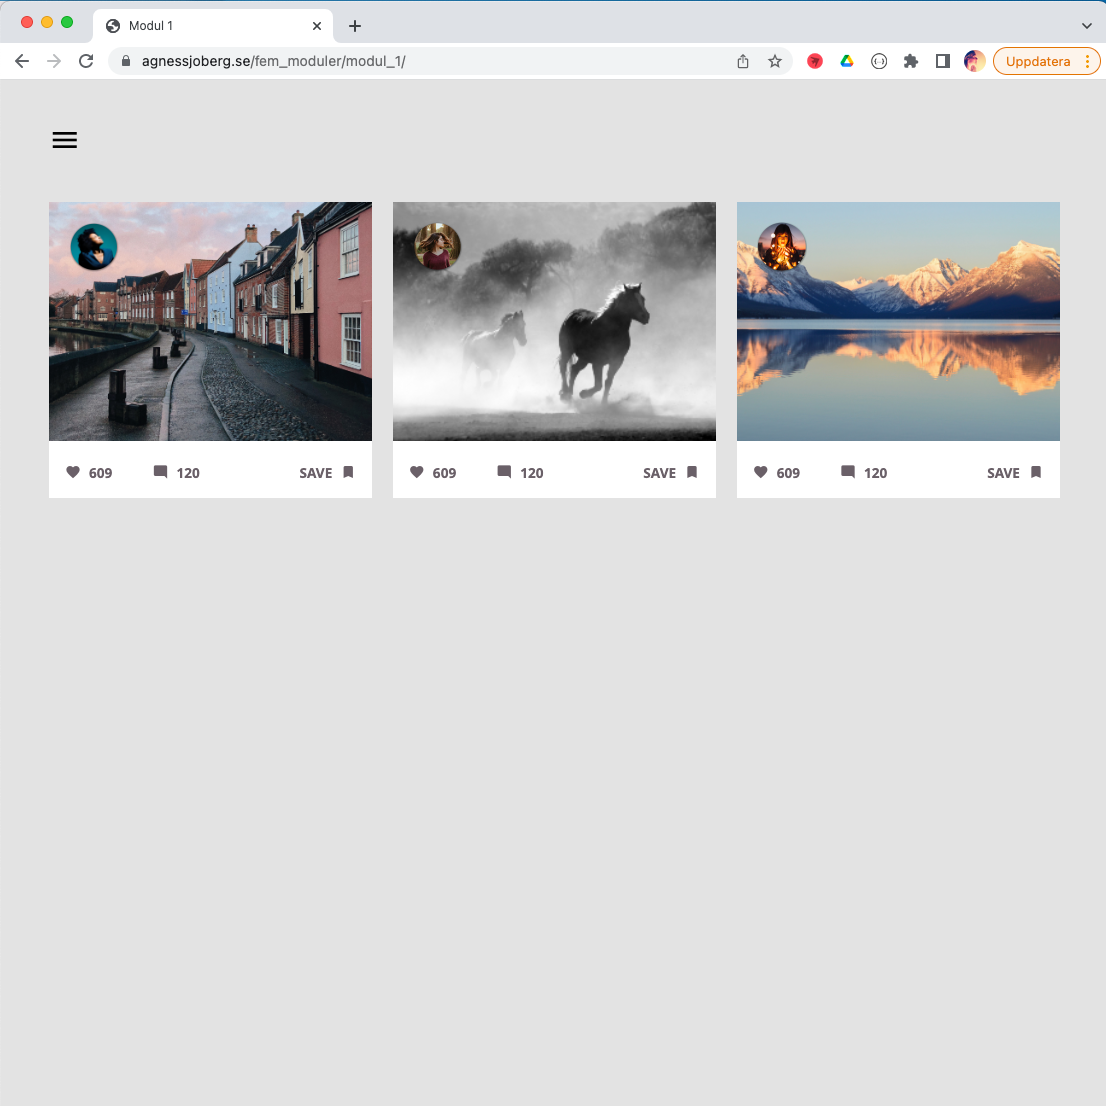Open the avatar on the street photo
The height and width of the screenshot is (1106, 1106).
click(94, 247)
